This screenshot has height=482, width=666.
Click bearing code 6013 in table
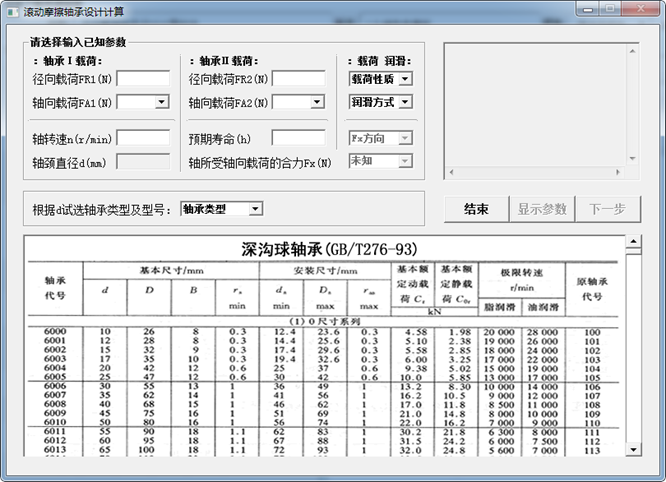(x=55, y=449)
